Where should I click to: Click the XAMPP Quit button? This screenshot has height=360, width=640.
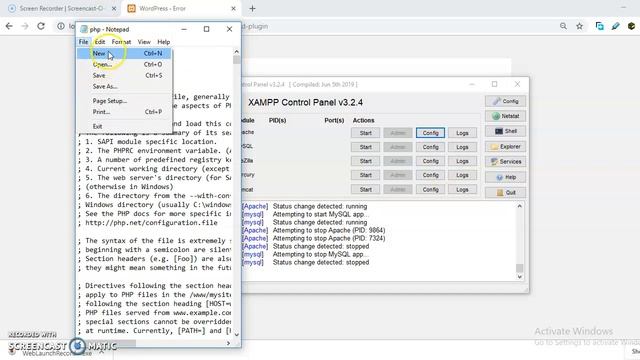tap(505, 193)
